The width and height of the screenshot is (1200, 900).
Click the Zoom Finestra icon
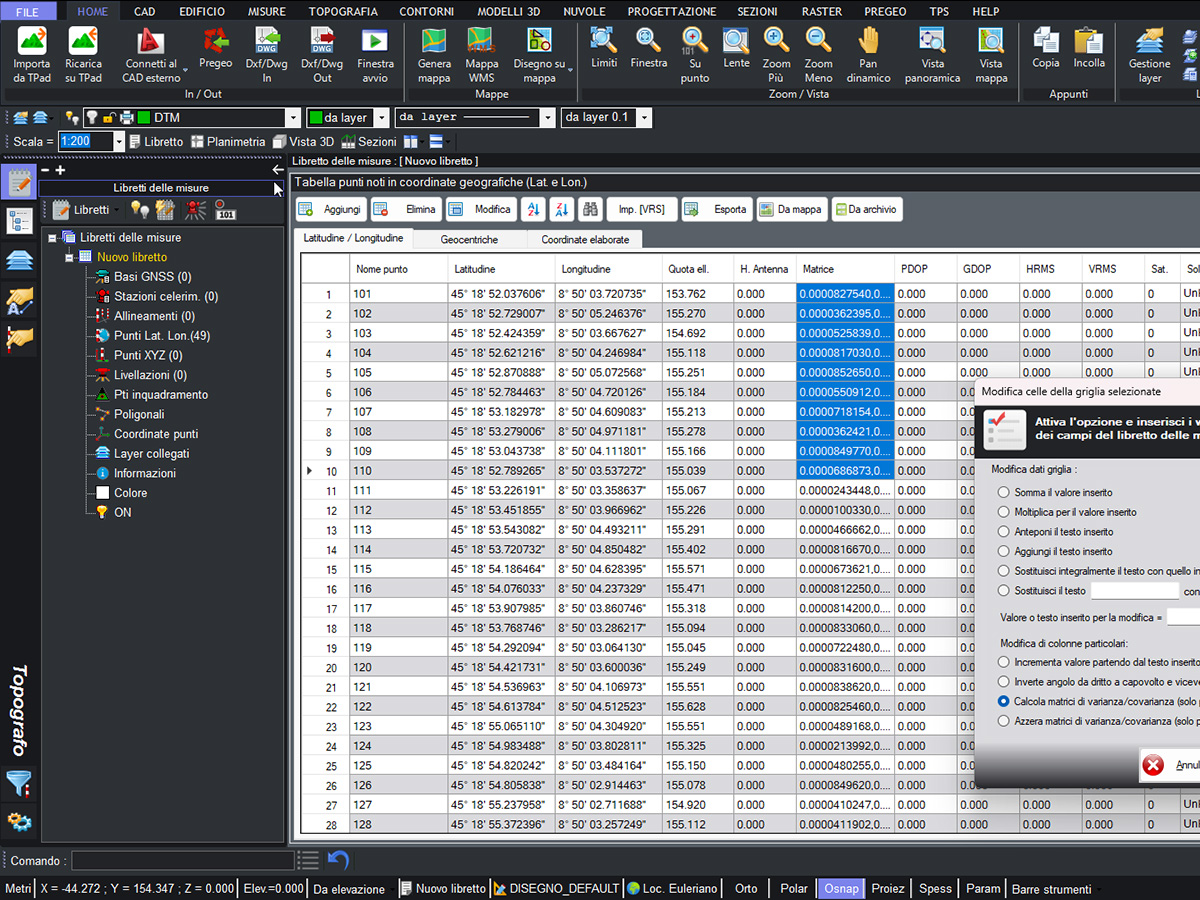click(x=649, y=48)
